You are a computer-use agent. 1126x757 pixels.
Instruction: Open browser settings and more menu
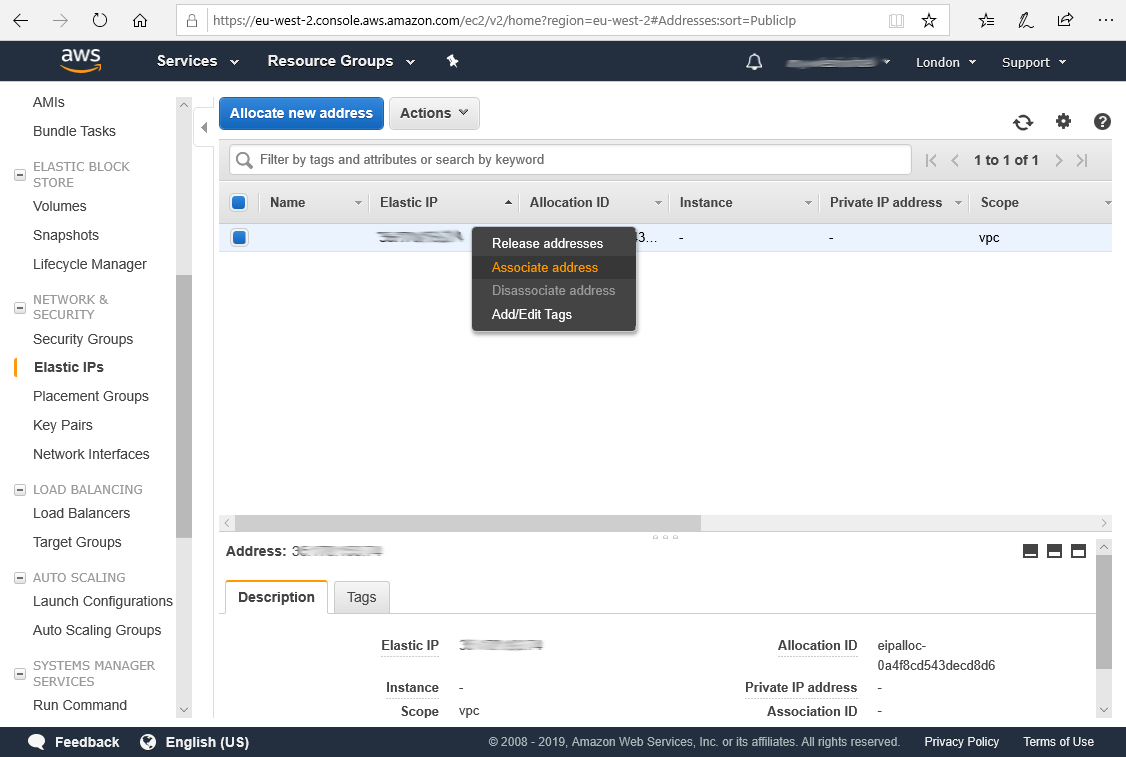(x=1106, y=20)
